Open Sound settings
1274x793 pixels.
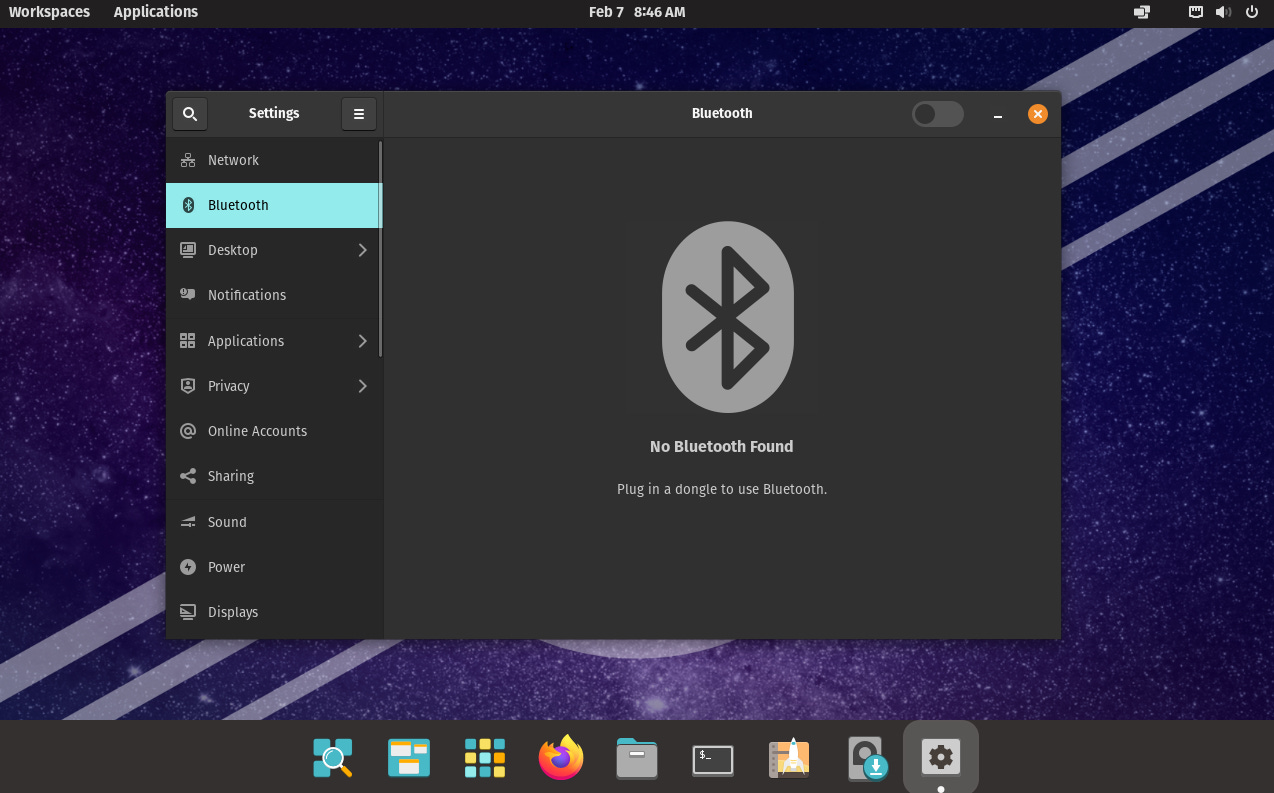pos(273,522)
